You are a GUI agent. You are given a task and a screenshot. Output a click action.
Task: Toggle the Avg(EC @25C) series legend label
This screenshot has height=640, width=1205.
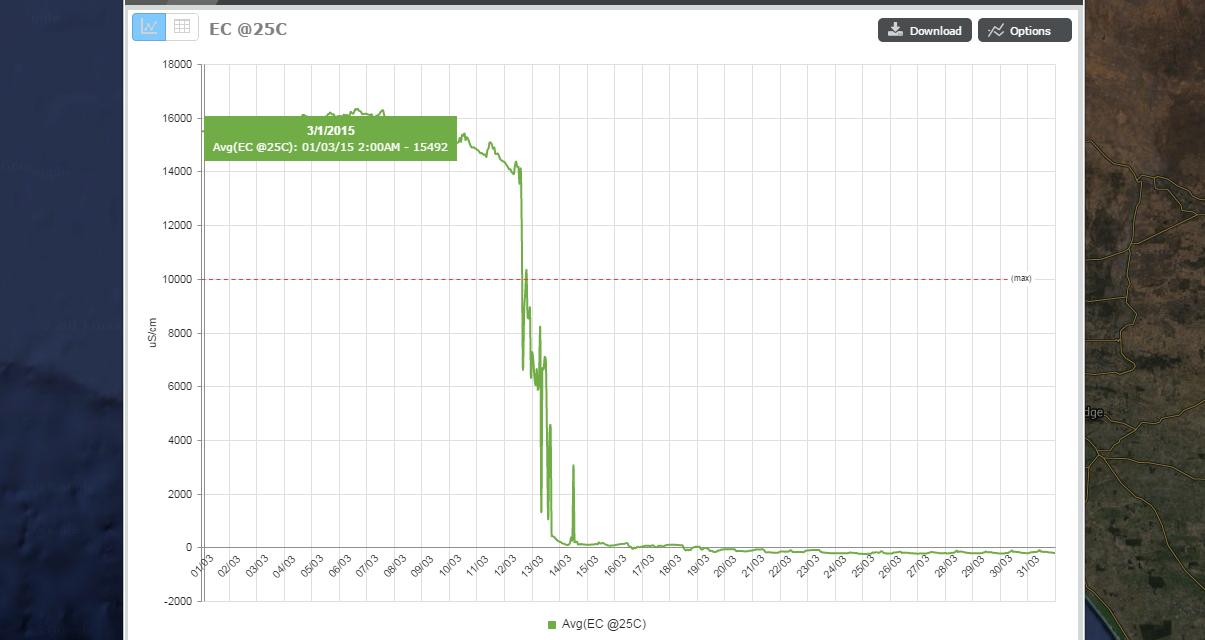pyautogui.click(x=603, y=624)
